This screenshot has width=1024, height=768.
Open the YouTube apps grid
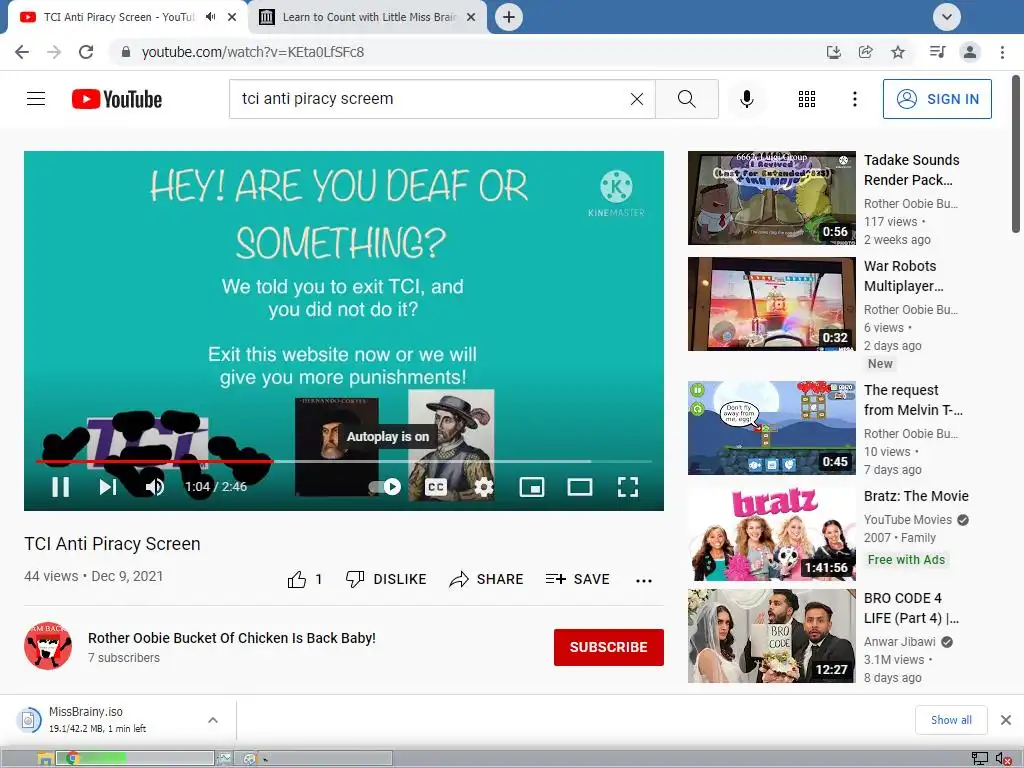807,99
